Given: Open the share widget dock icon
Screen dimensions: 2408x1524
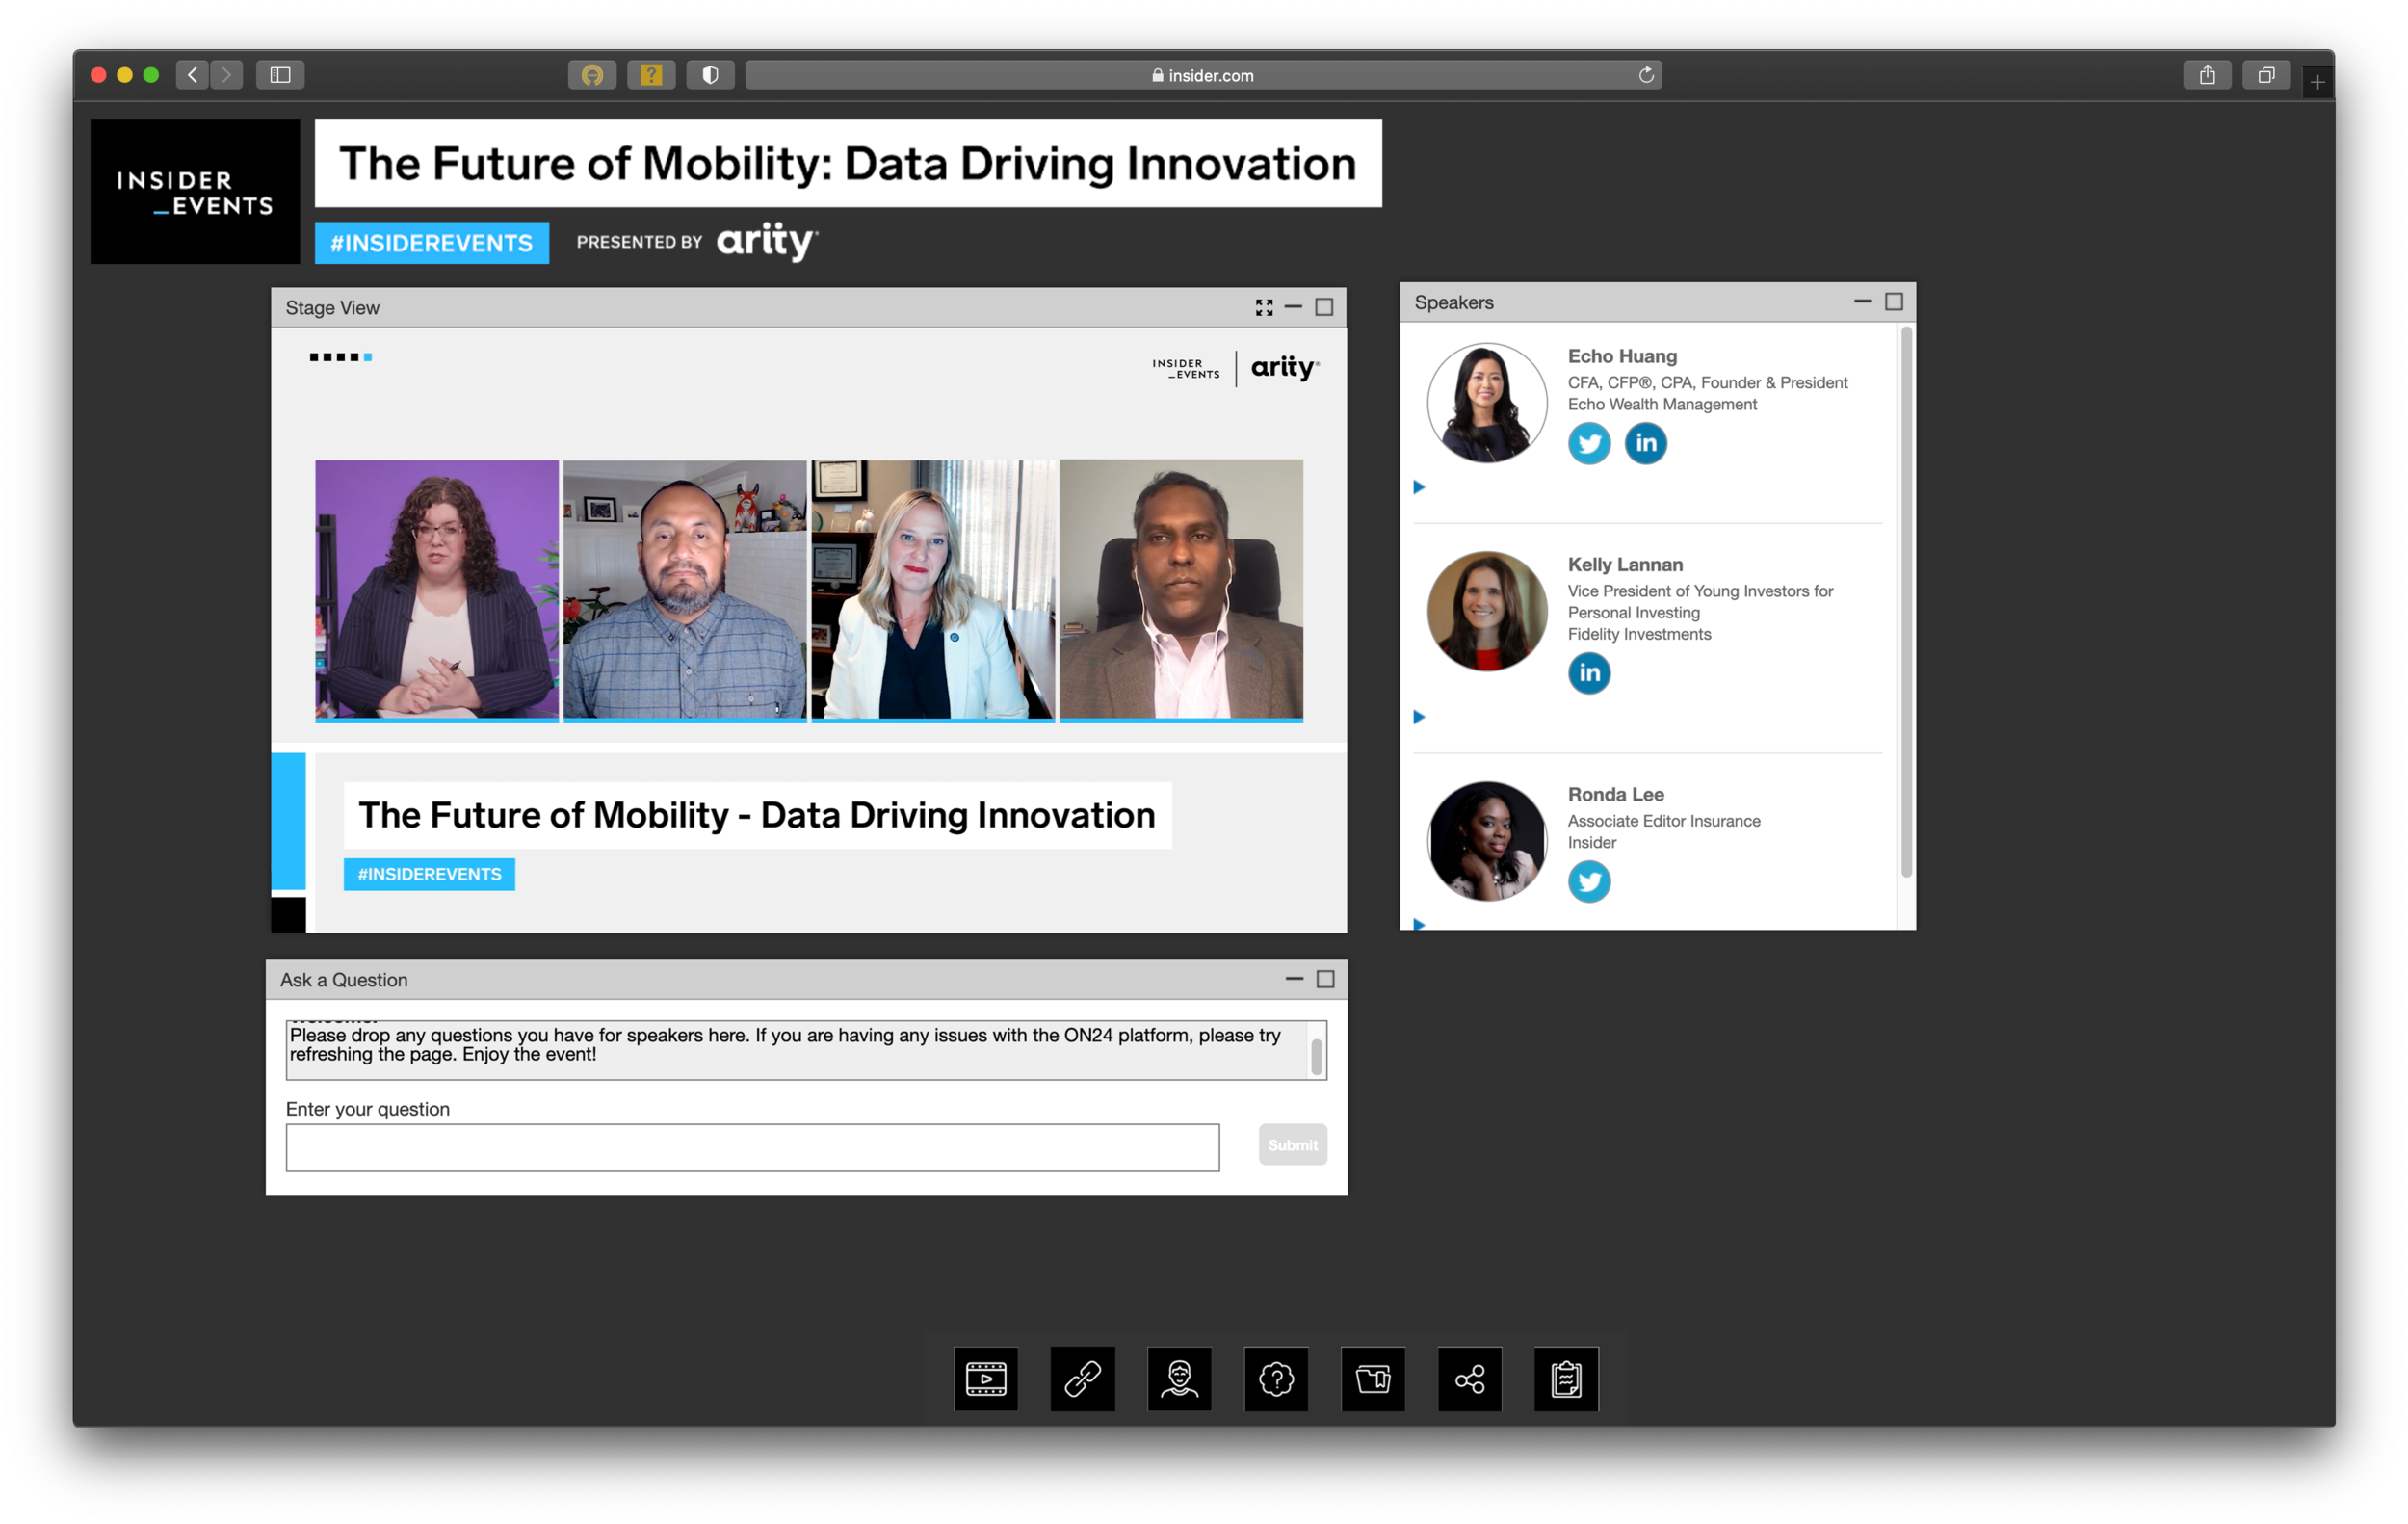Looking at the screenshot, I should (x=1469, y=1379).
